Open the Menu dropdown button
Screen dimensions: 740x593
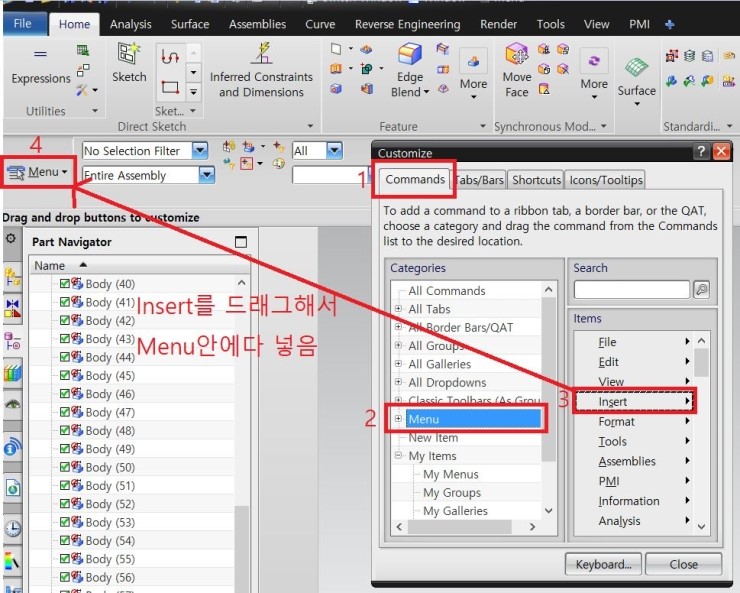click(x=38, y=172)
